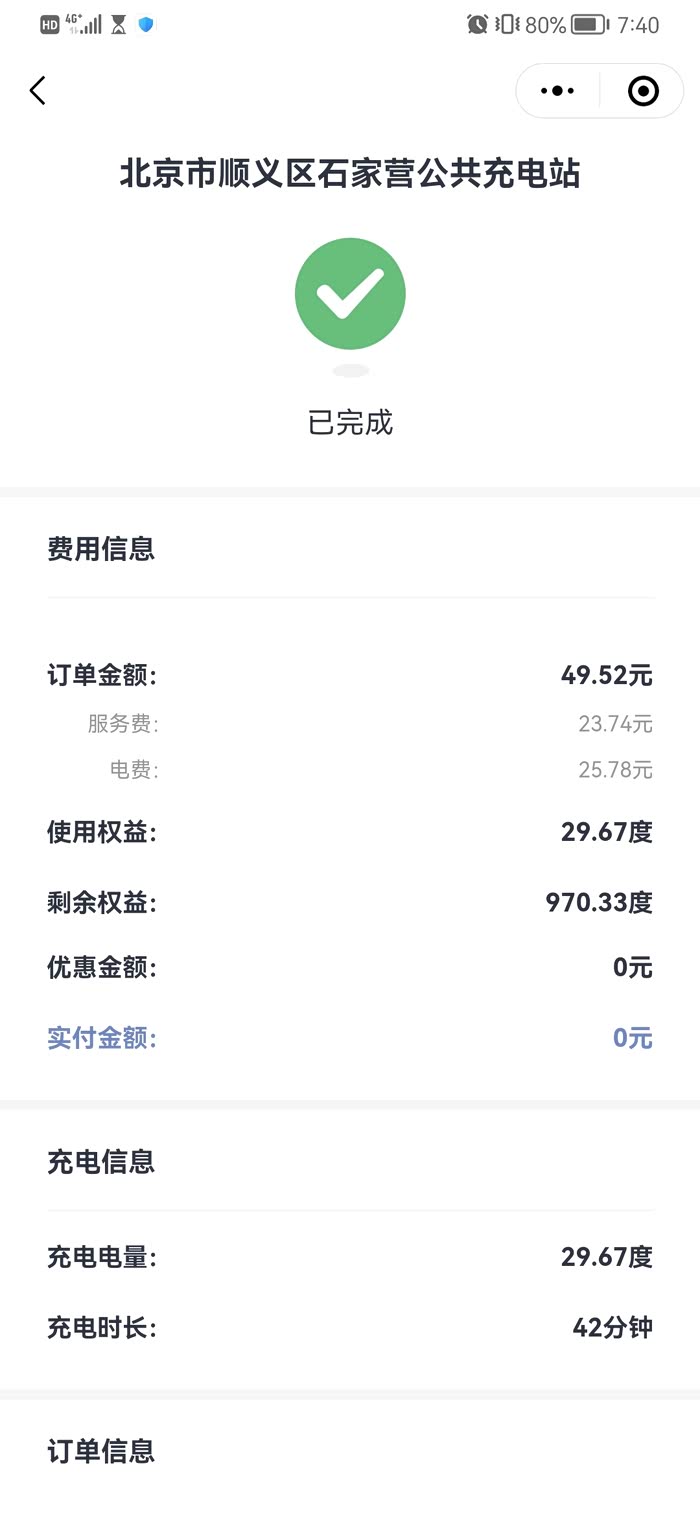Tap the 电费 25.78元 line
The image size is (700, 1516).
coord(350,770)
